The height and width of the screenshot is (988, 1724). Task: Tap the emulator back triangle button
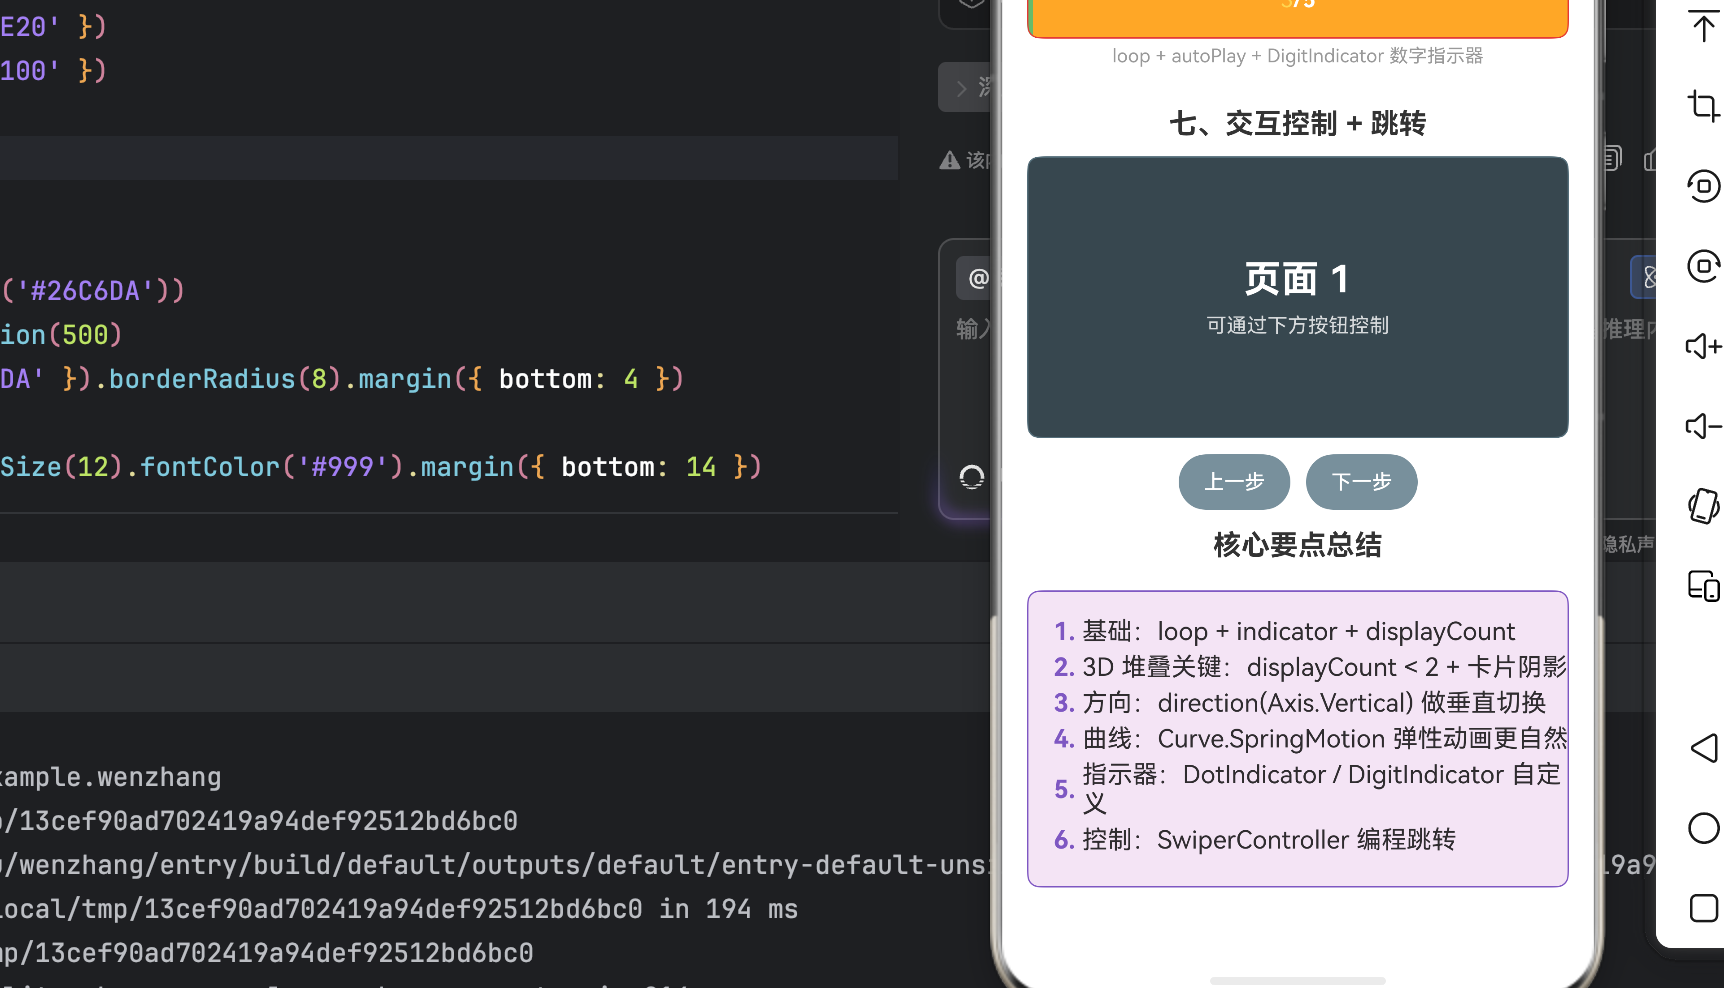tap(1704, 748)
